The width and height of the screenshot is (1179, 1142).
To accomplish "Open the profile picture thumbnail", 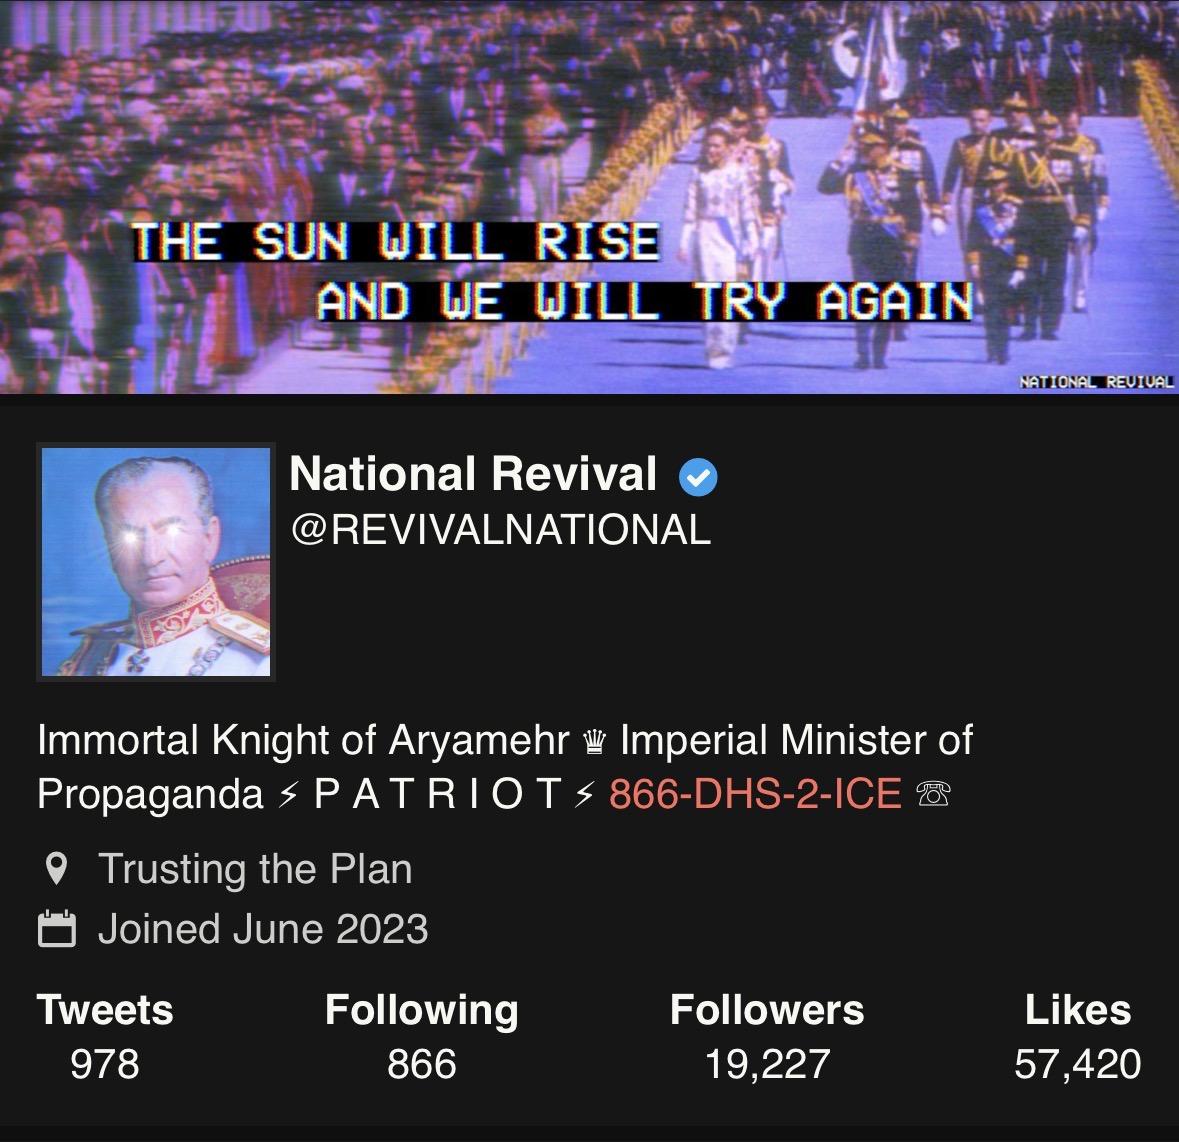I will [x=156, y=562].
